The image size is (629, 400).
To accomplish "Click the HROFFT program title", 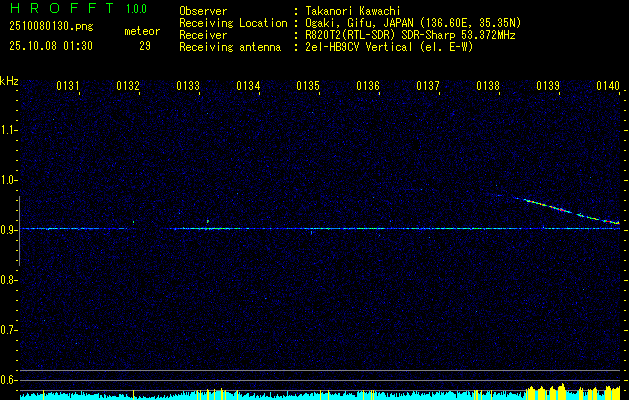I will (x=62, y=8).
